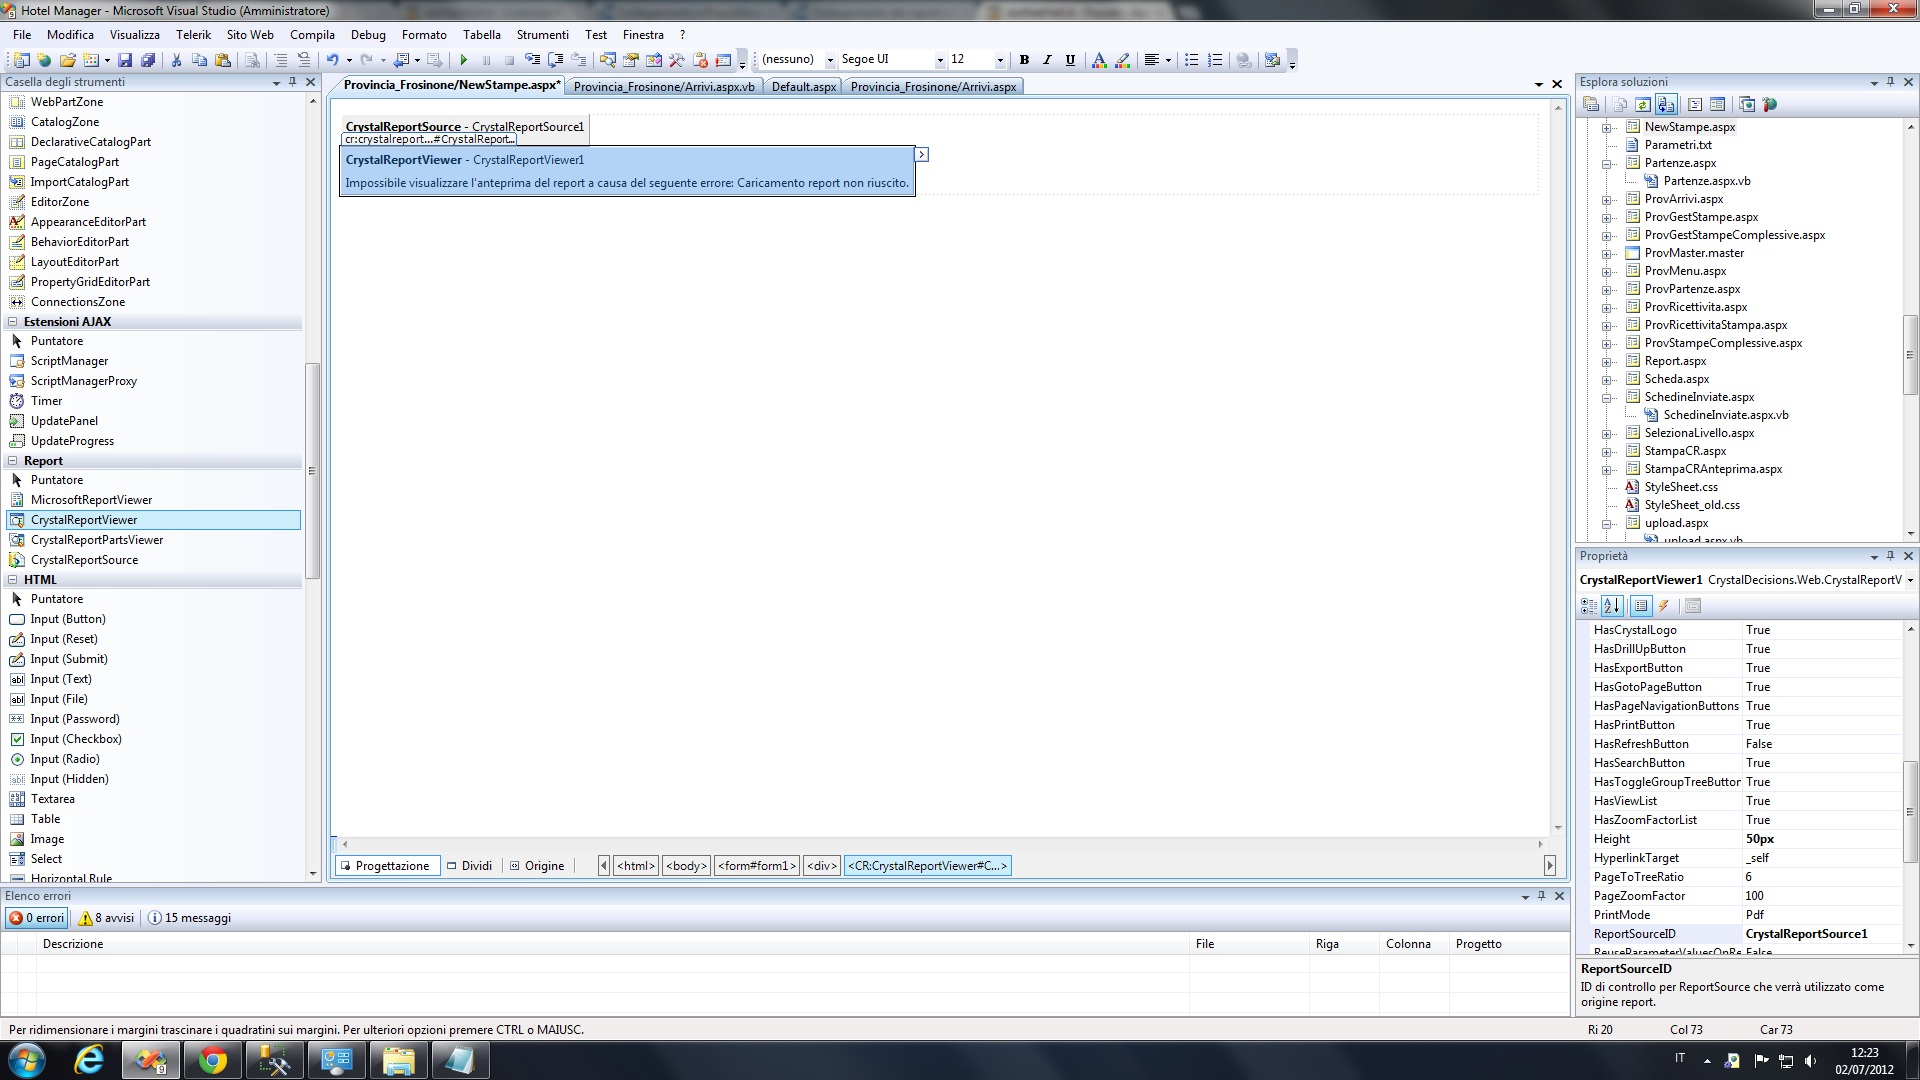Apply Italic formatting with the I icon
This screenshot has width=1920, height=1080.
(x=1047, y=60)
